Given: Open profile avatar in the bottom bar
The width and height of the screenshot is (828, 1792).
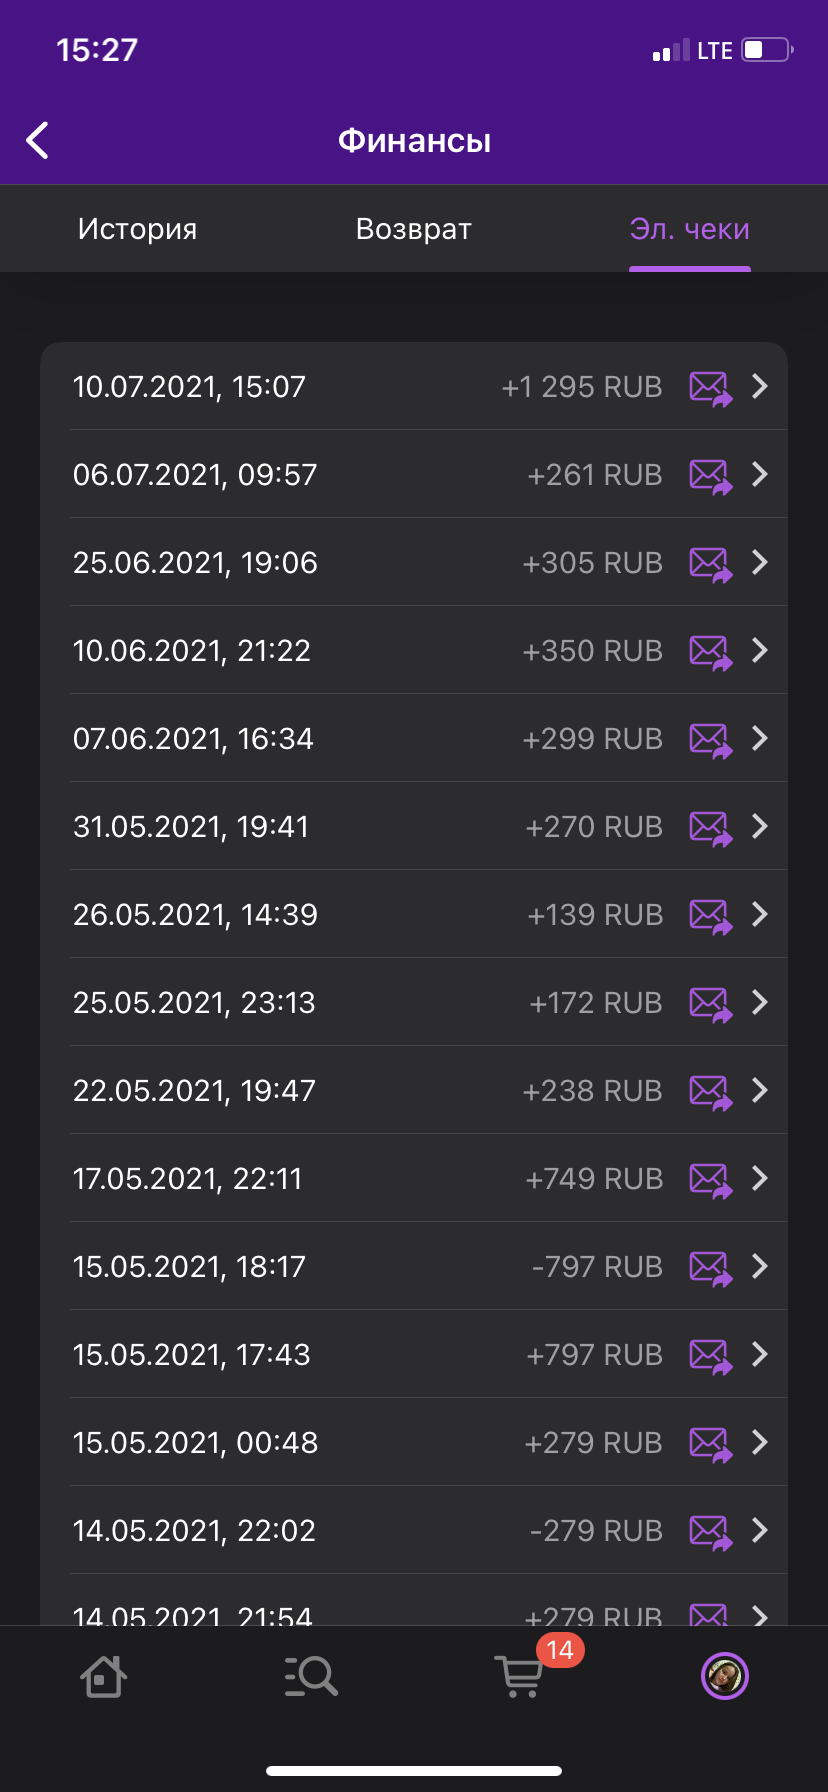Looking at the screenshot, I should 725,1676.
